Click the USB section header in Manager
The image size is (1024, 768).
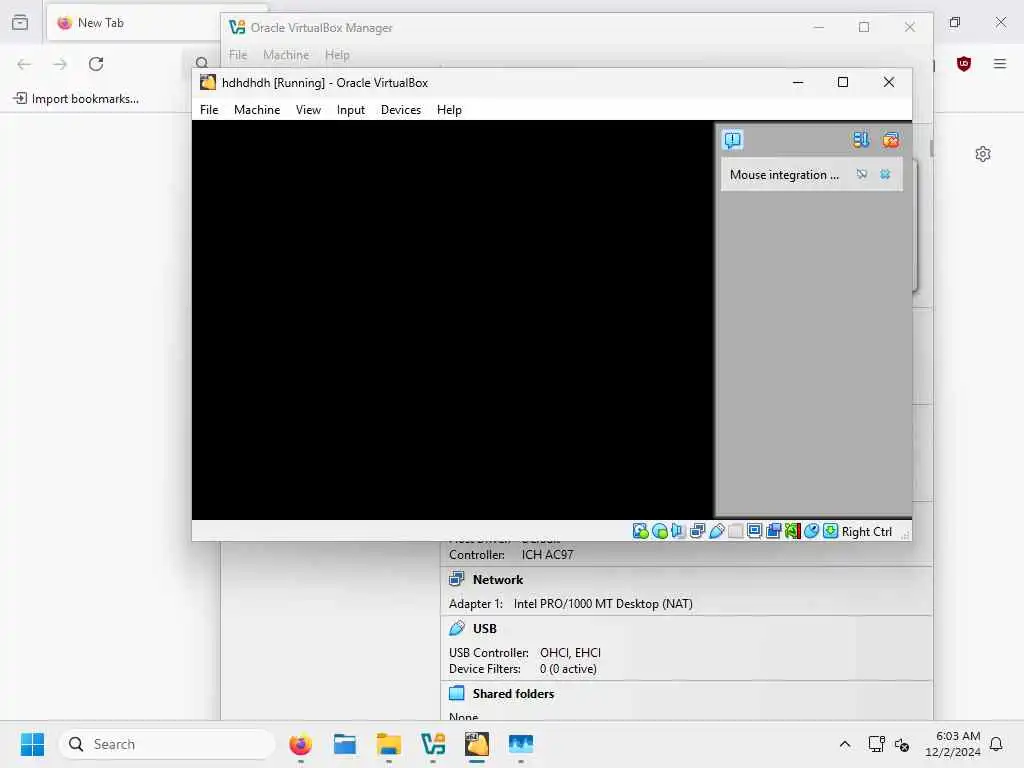pyautogui.click(x=485, y=628)
